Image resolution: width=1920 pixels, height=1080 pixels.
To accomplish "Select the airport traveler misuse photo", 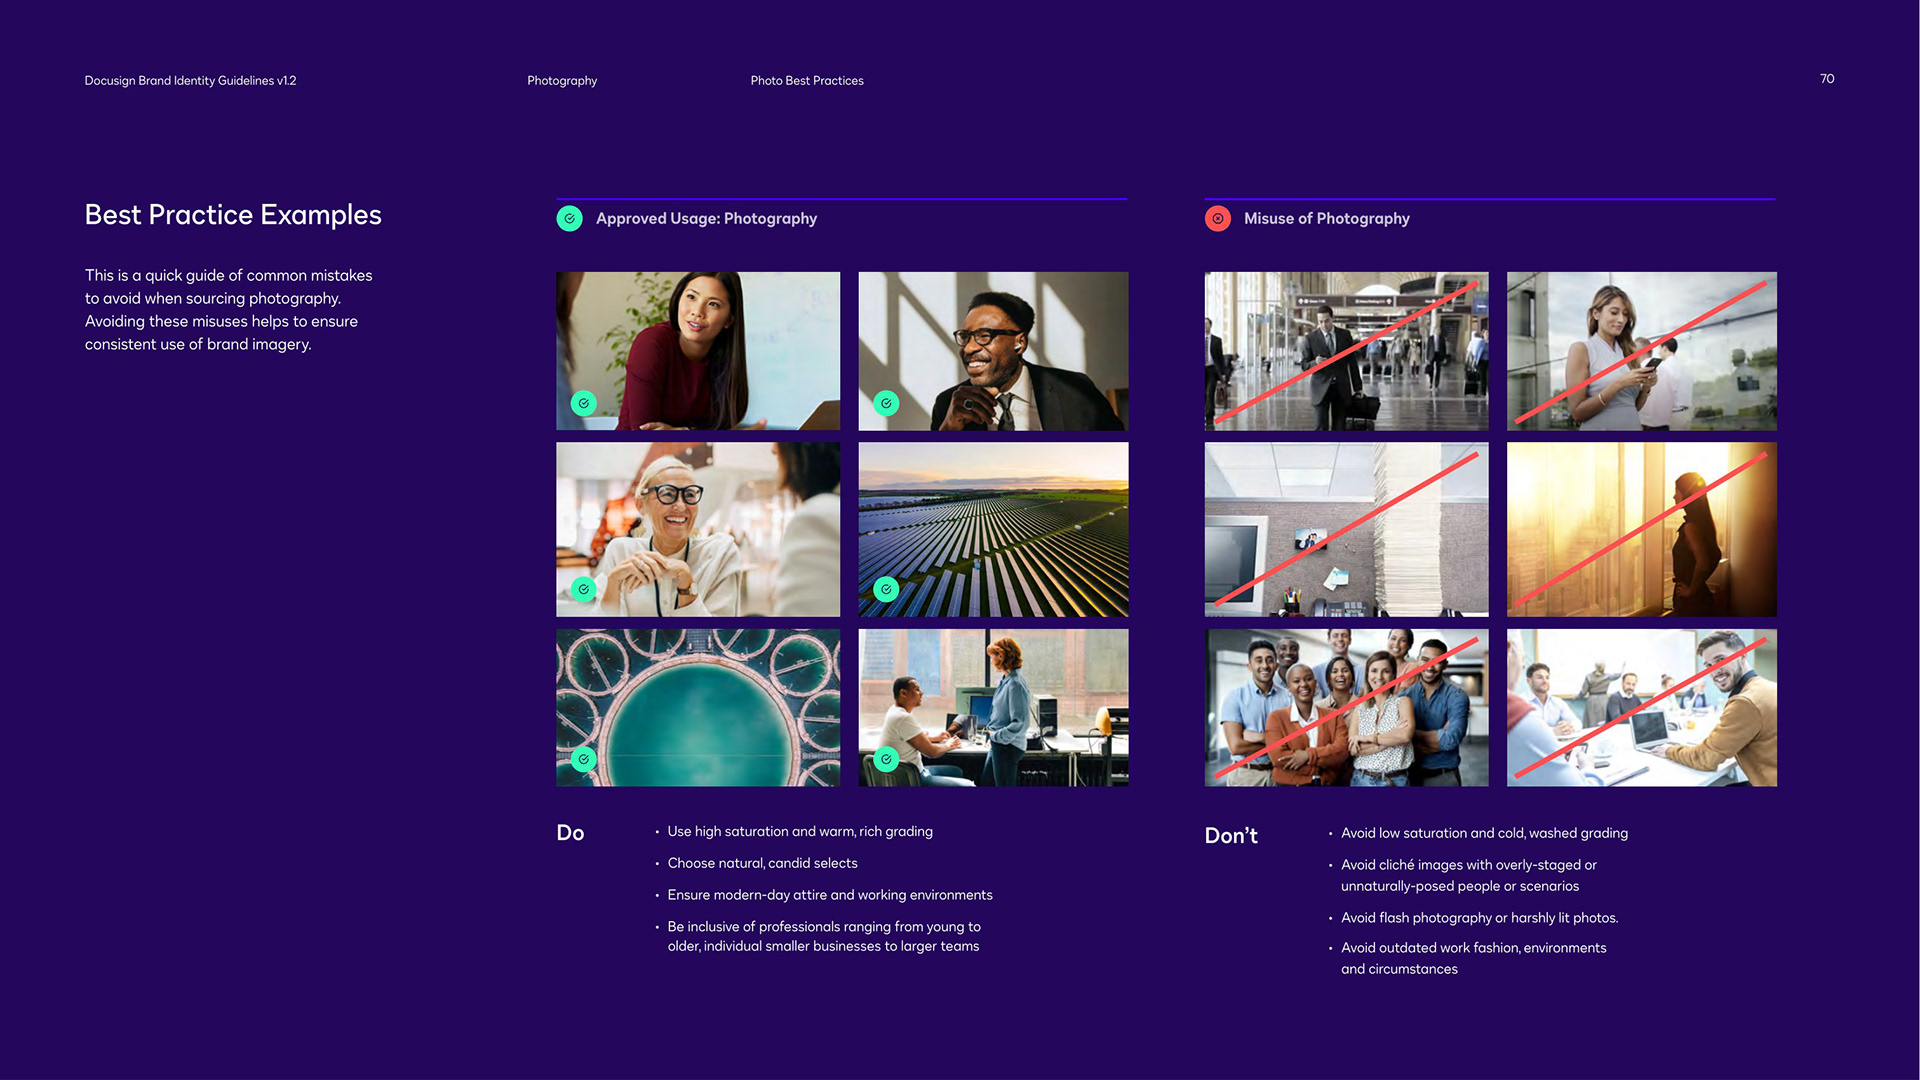I will pyautogui.click(x=1346, y=351).
